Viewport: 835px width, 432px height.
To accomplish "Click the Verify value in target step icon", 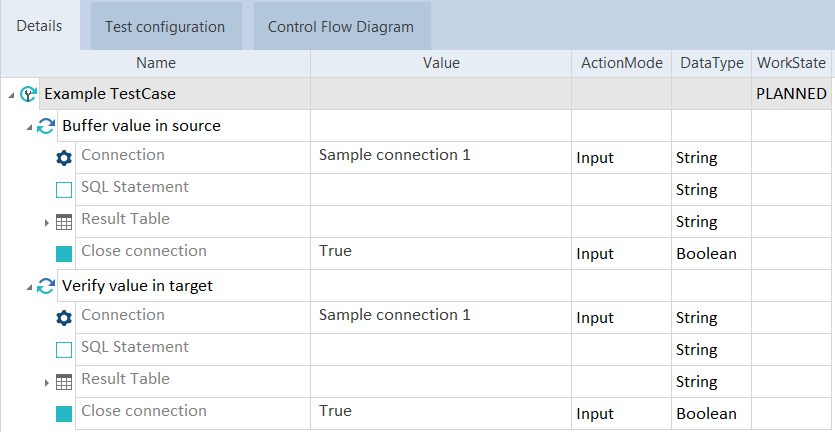I will (46, 286).
